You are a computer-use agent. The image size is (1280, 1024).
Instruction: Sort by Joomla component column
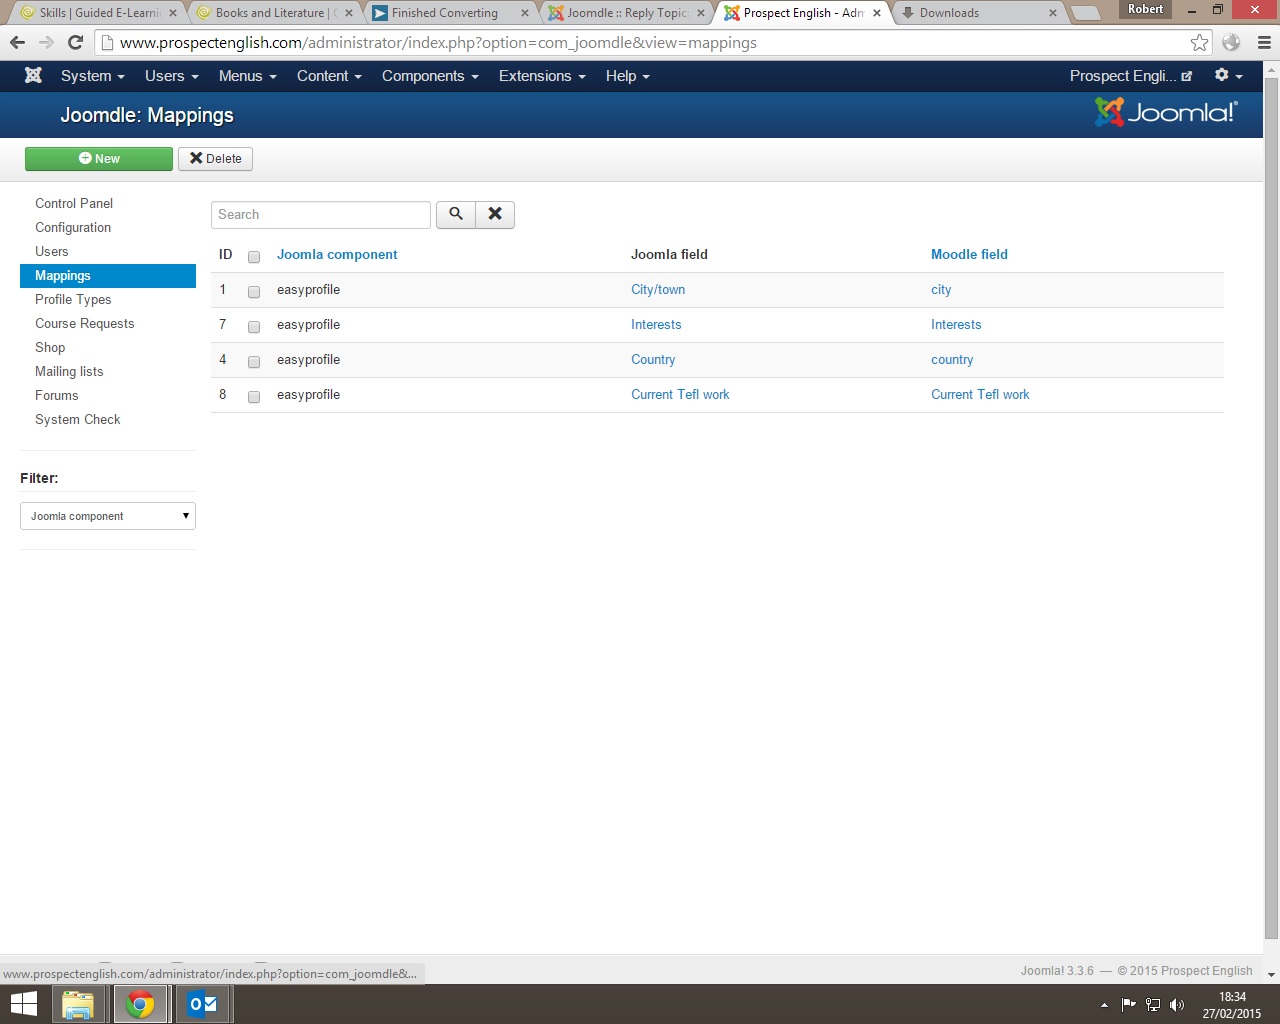pos(337,254)
